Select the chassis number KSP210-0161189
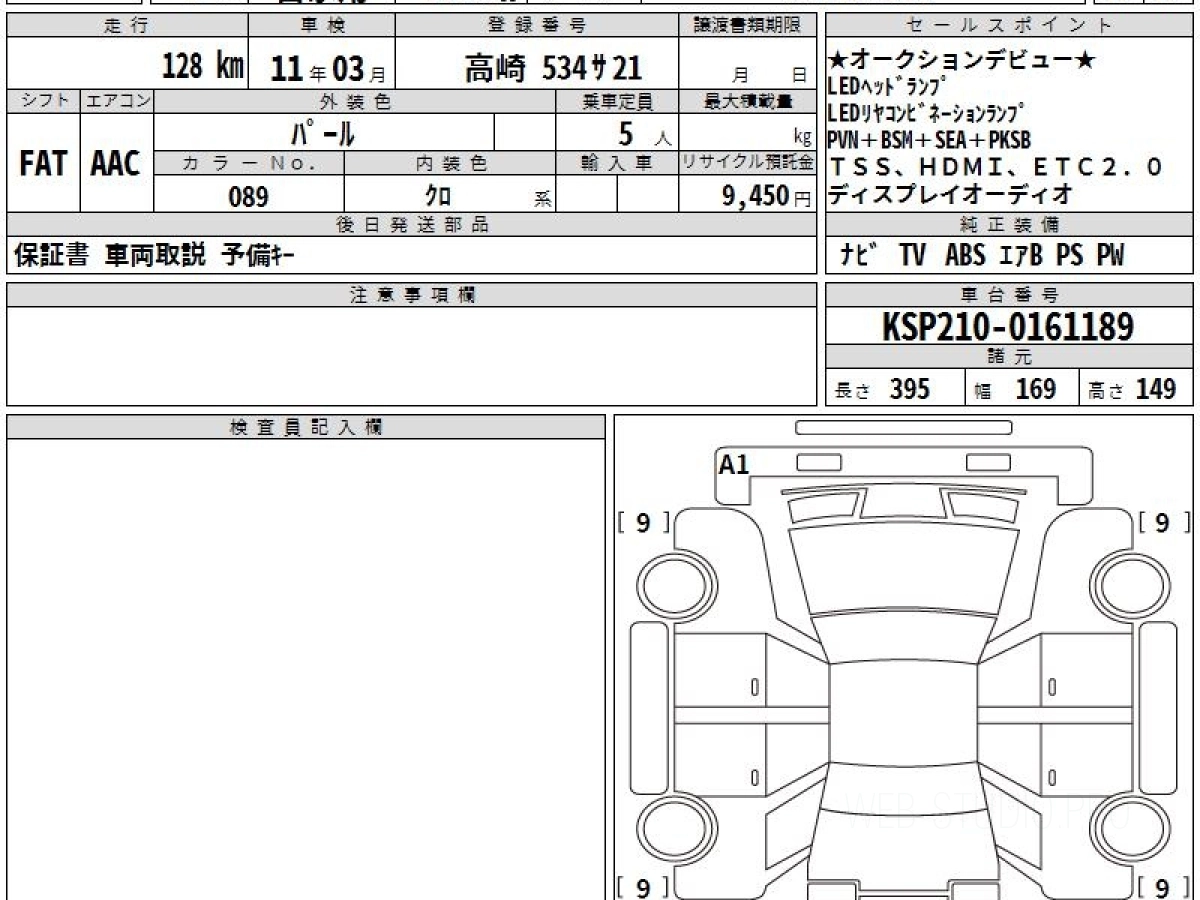 tap(1008, 326)
